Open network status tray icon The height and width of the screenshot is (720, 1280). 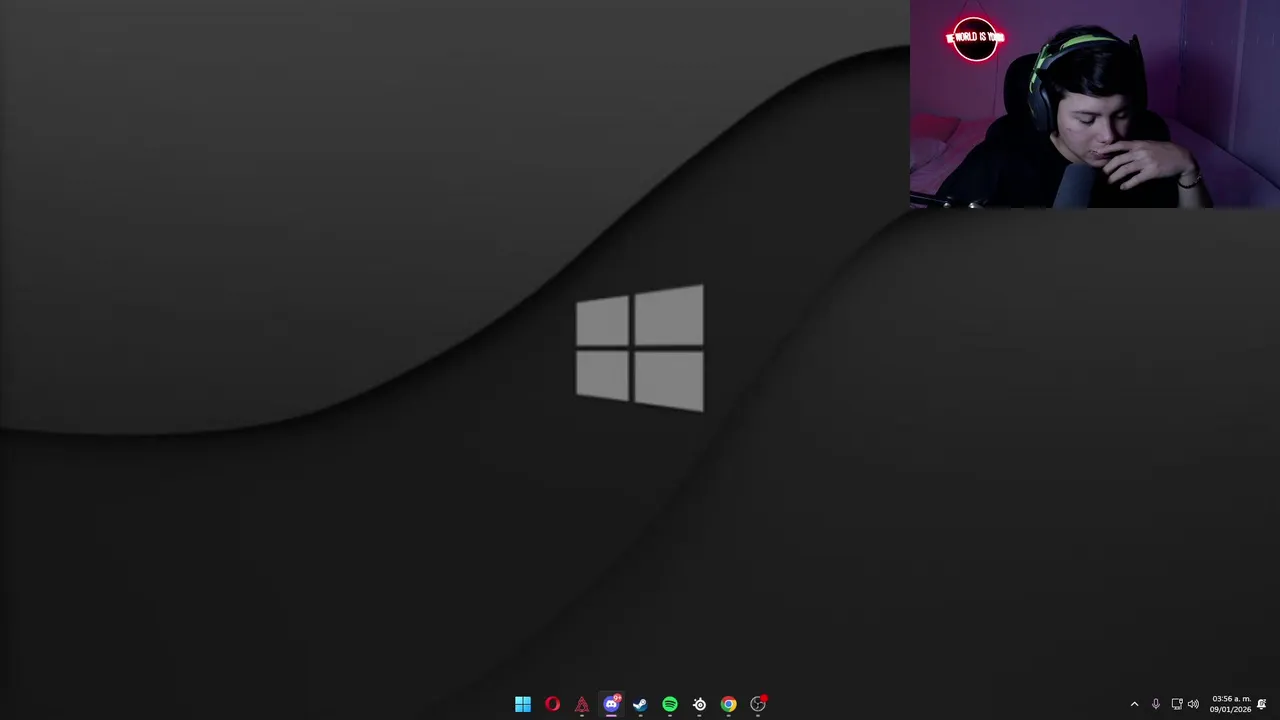tap(1177, 705)
